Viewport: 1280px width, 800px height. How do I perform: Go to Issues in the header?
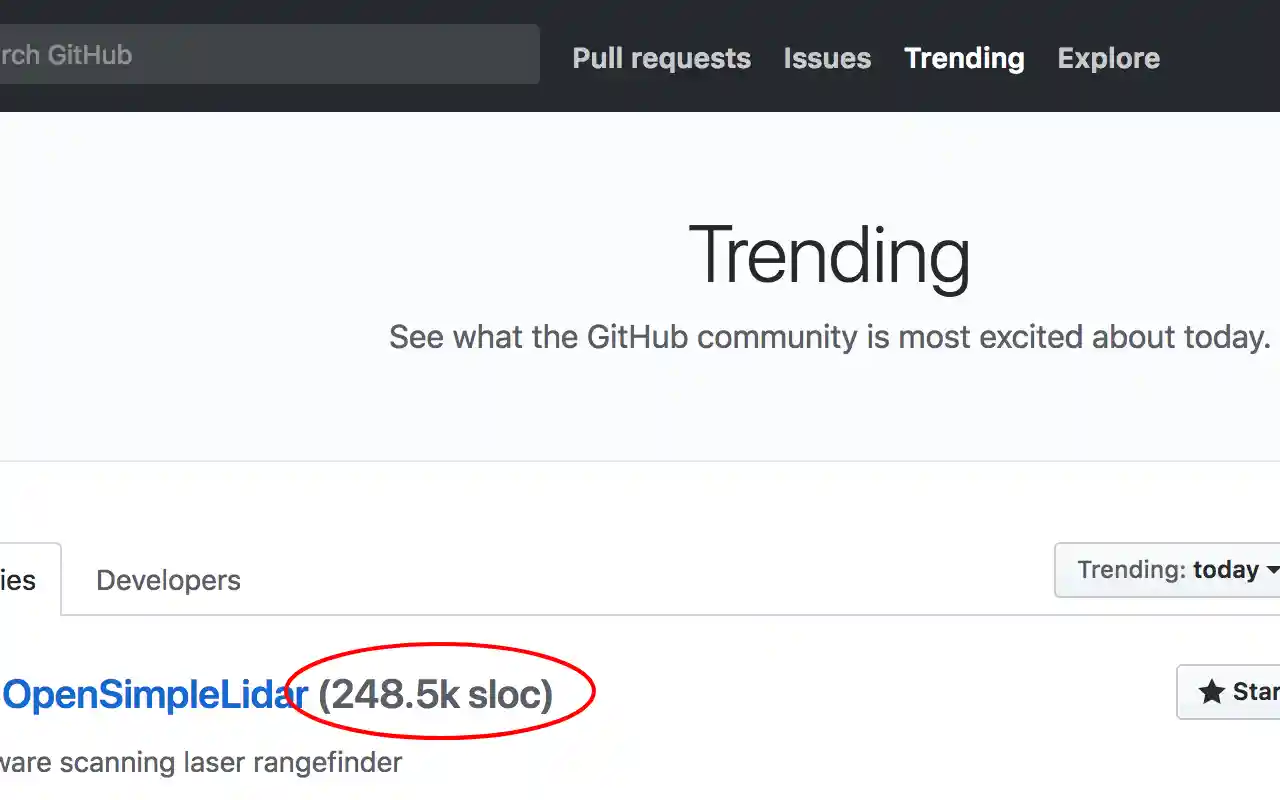coord(827,58)
